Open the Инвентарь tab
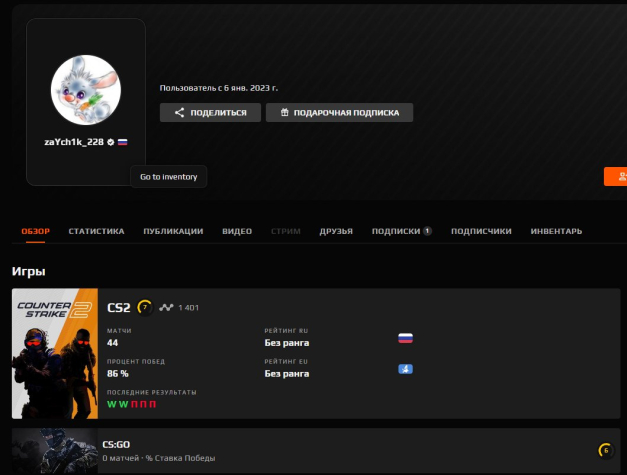The height and width of the screenshot is (475, 627). tap(556, 231)
